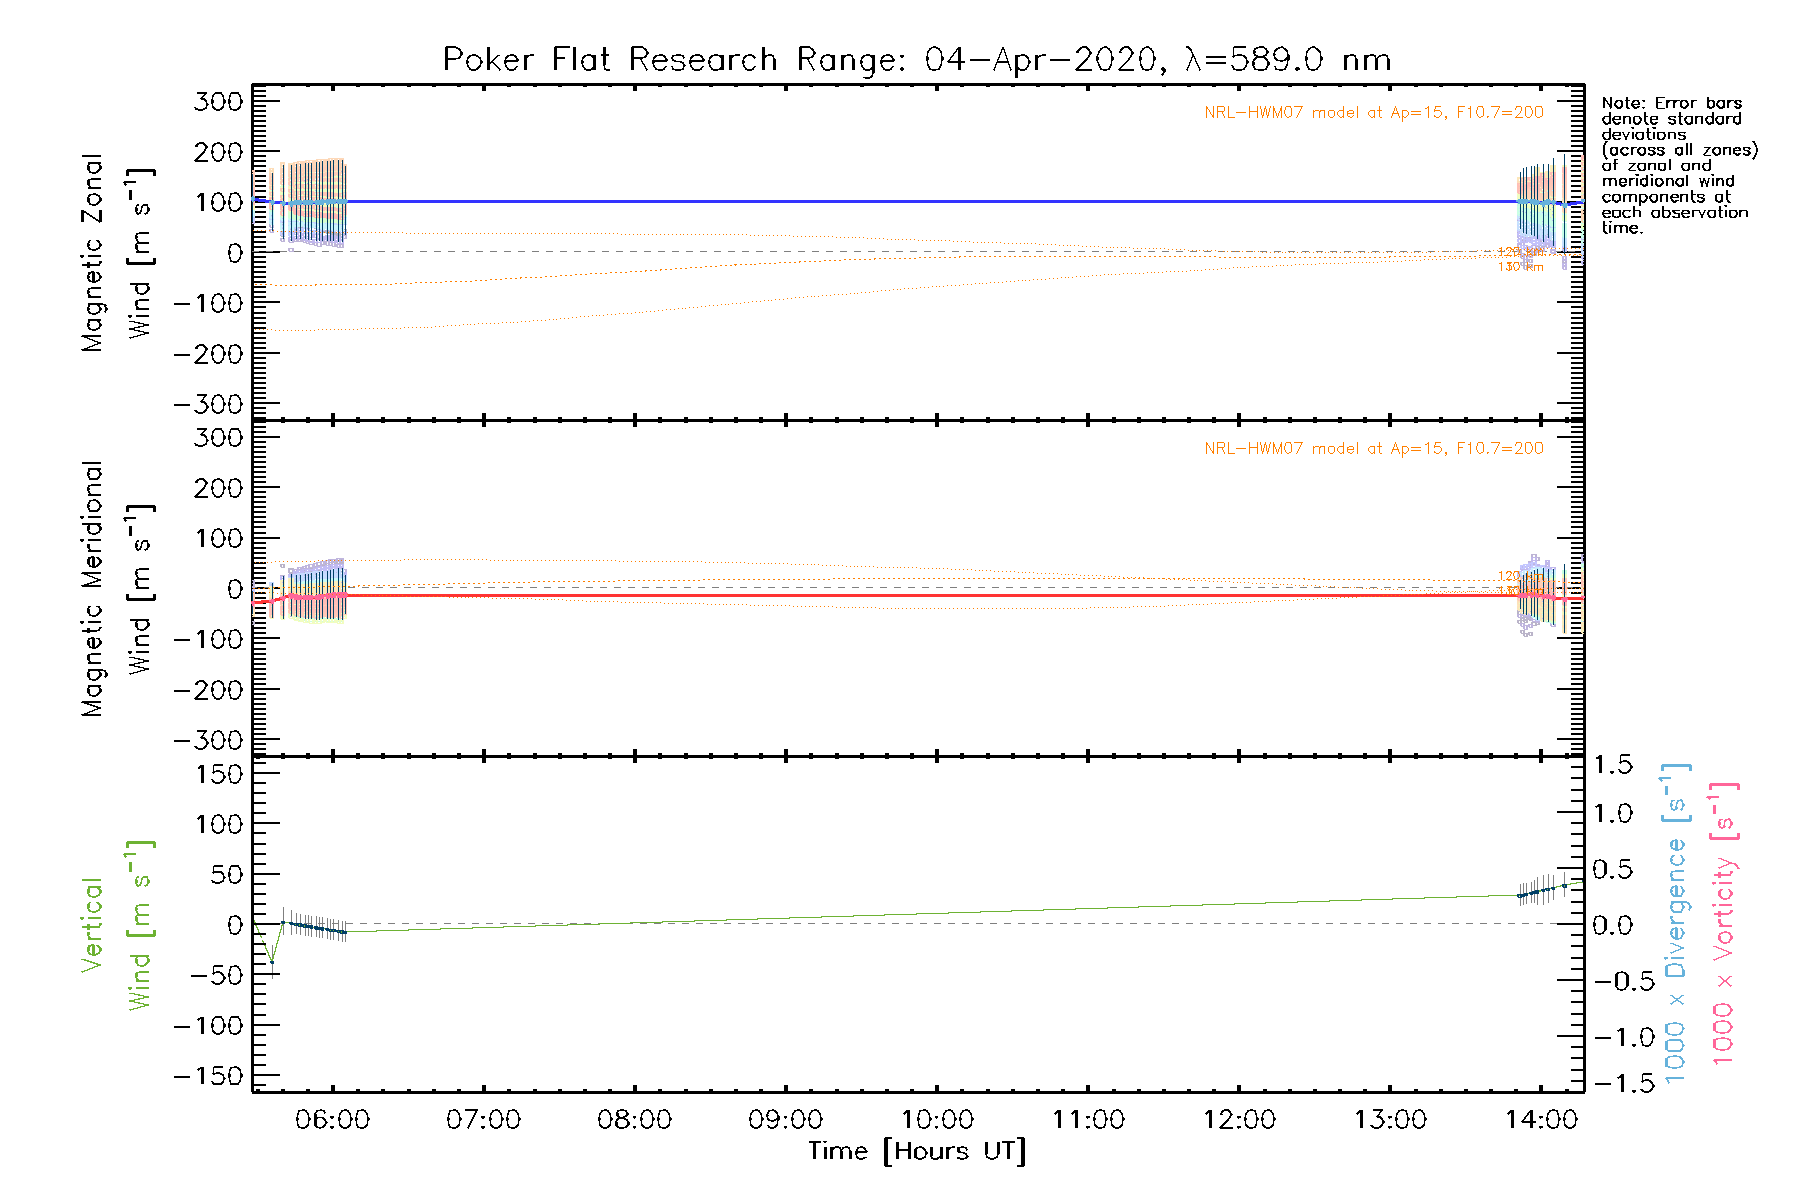
Task: Click the 150 tick on vertical wind axis
Action: [x=219, y=774]
